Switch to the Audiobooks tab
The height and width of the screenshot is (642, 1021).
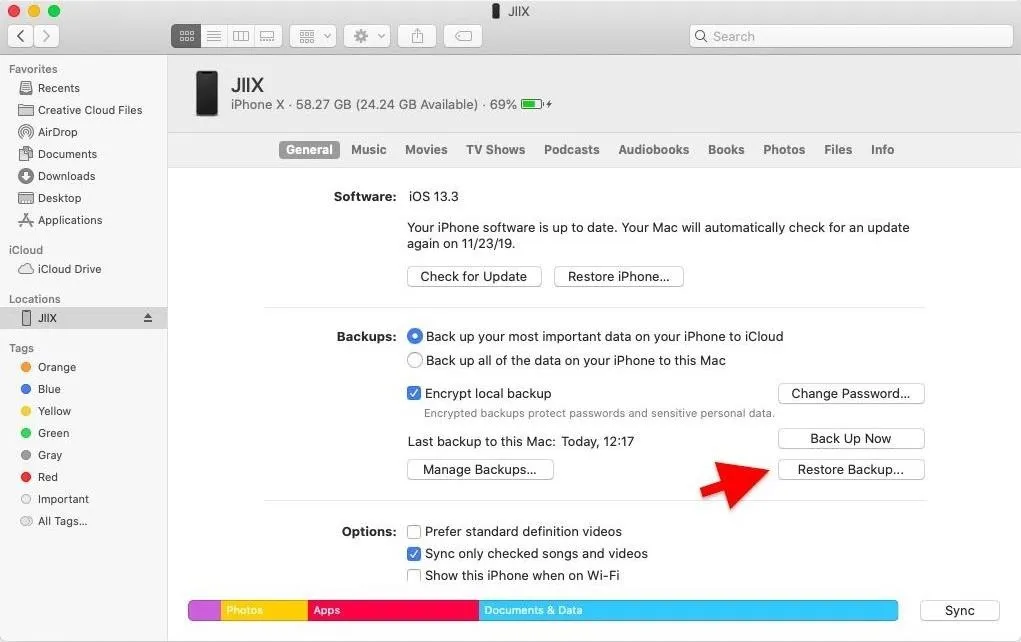[654, 150]
